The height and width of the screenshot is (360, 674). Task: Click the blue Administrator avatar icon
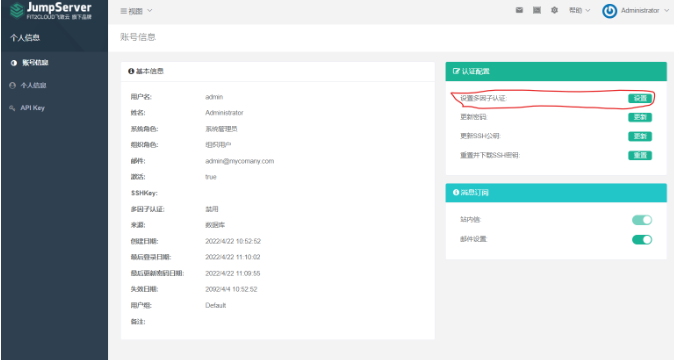pyautogui.click(x=610, y=11)
